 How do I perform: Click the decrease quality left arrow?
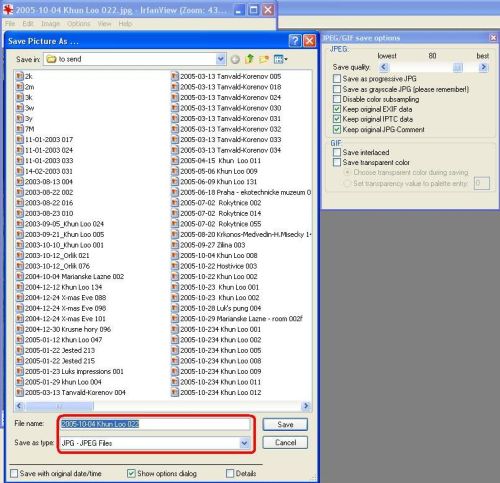[x=384, y=67]
